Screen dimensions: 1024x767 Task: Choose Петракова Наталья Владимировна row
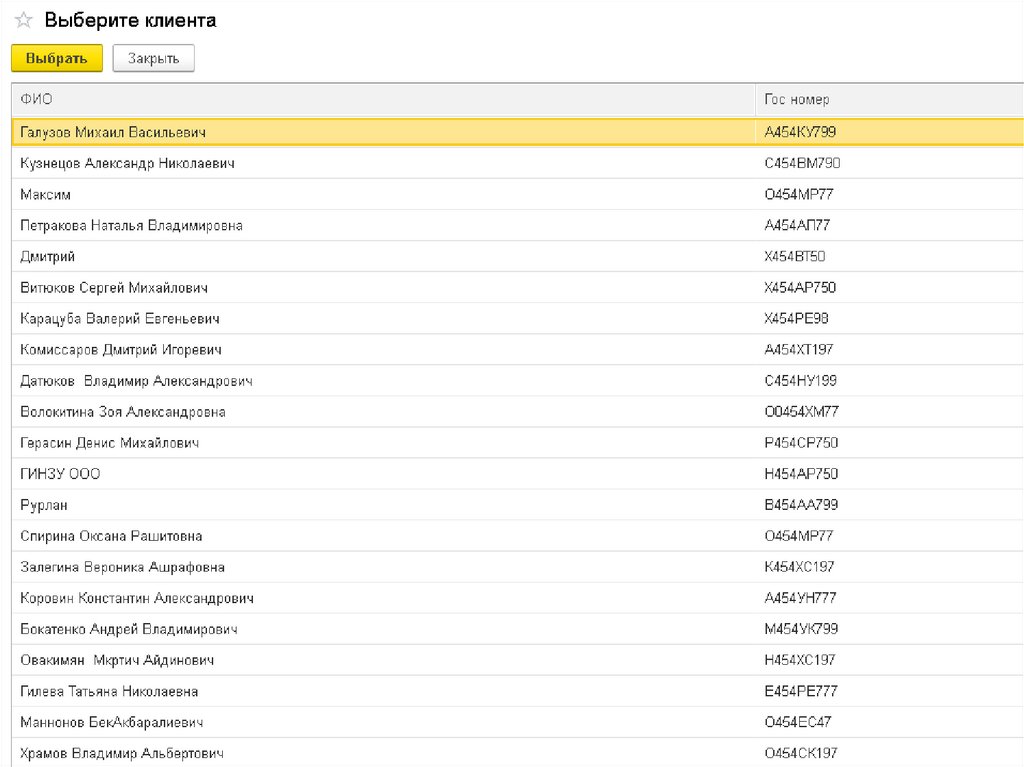pos(131,225)
